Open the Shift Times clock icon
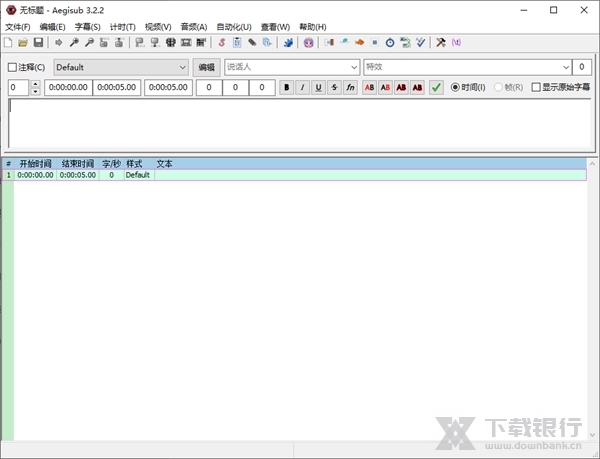600x459 pixels. pos(390,43)
